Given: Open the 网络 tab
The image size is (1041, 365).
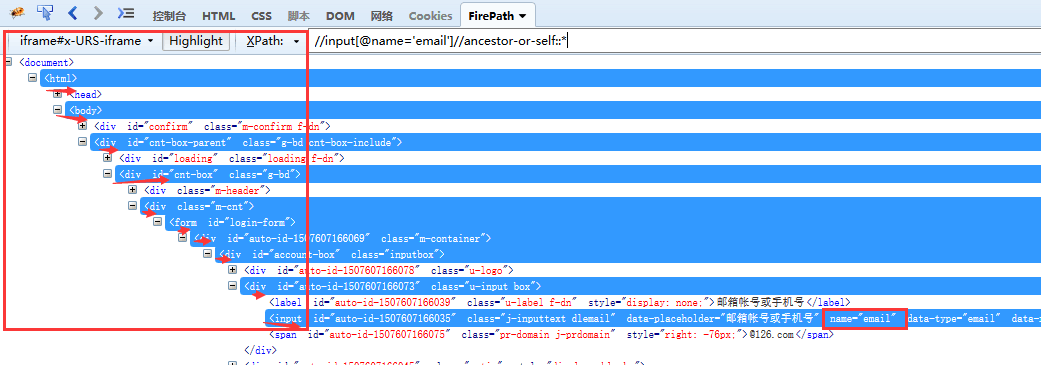Looking at the screenshot, I should [382, 15].
